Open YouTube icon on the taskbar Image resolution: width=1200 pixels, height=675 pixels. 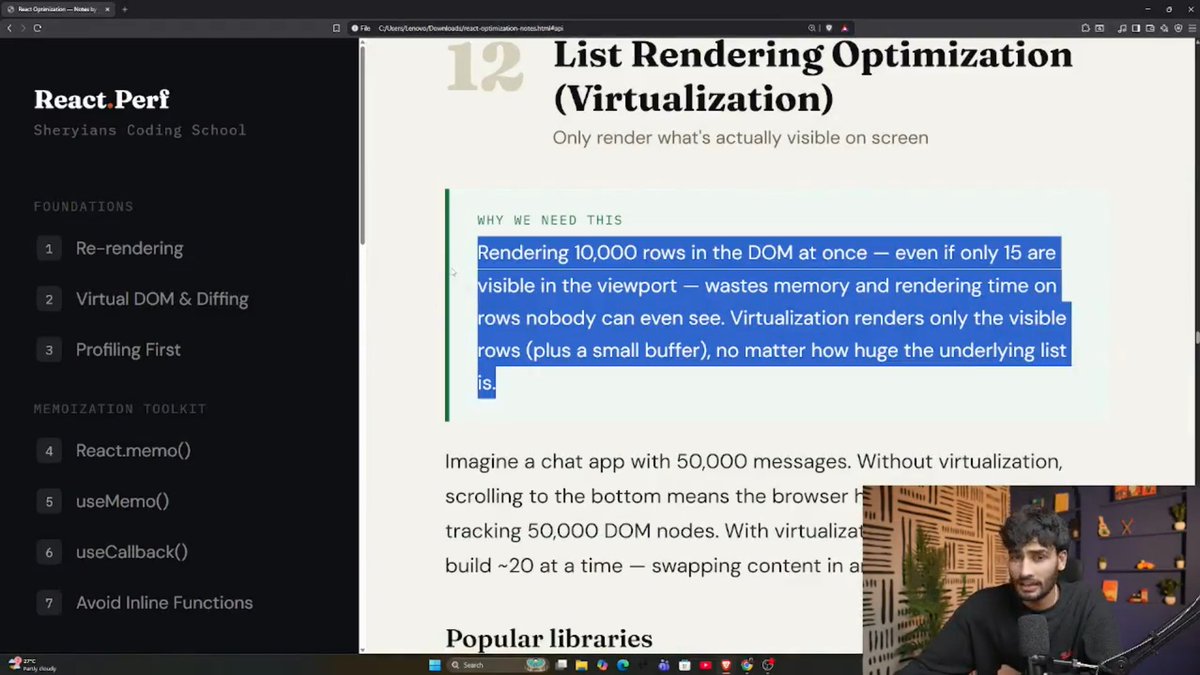click(x=706, y=665)
